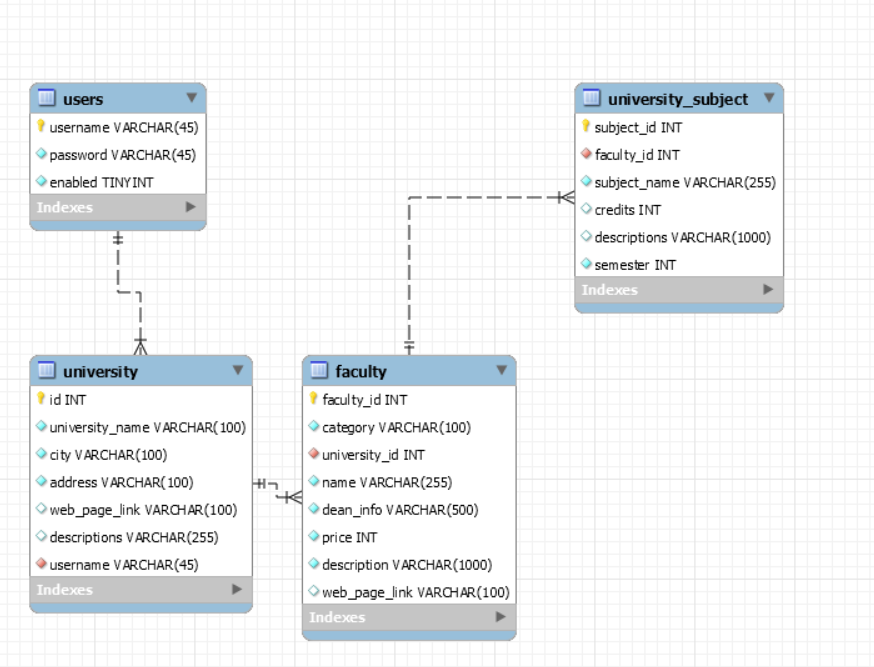
Task: Expand Indexes section of faculty table
Action: (500, 617)
